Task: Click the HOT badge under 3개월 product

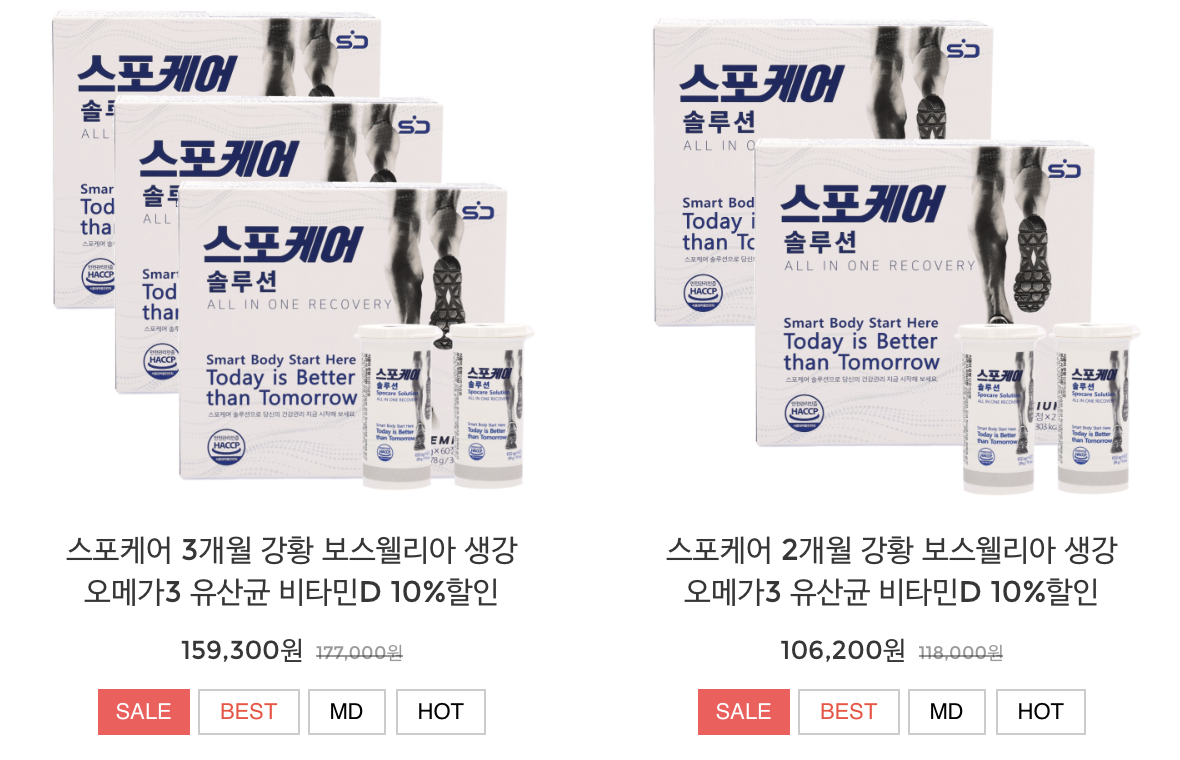Action: tap(440, 711)
